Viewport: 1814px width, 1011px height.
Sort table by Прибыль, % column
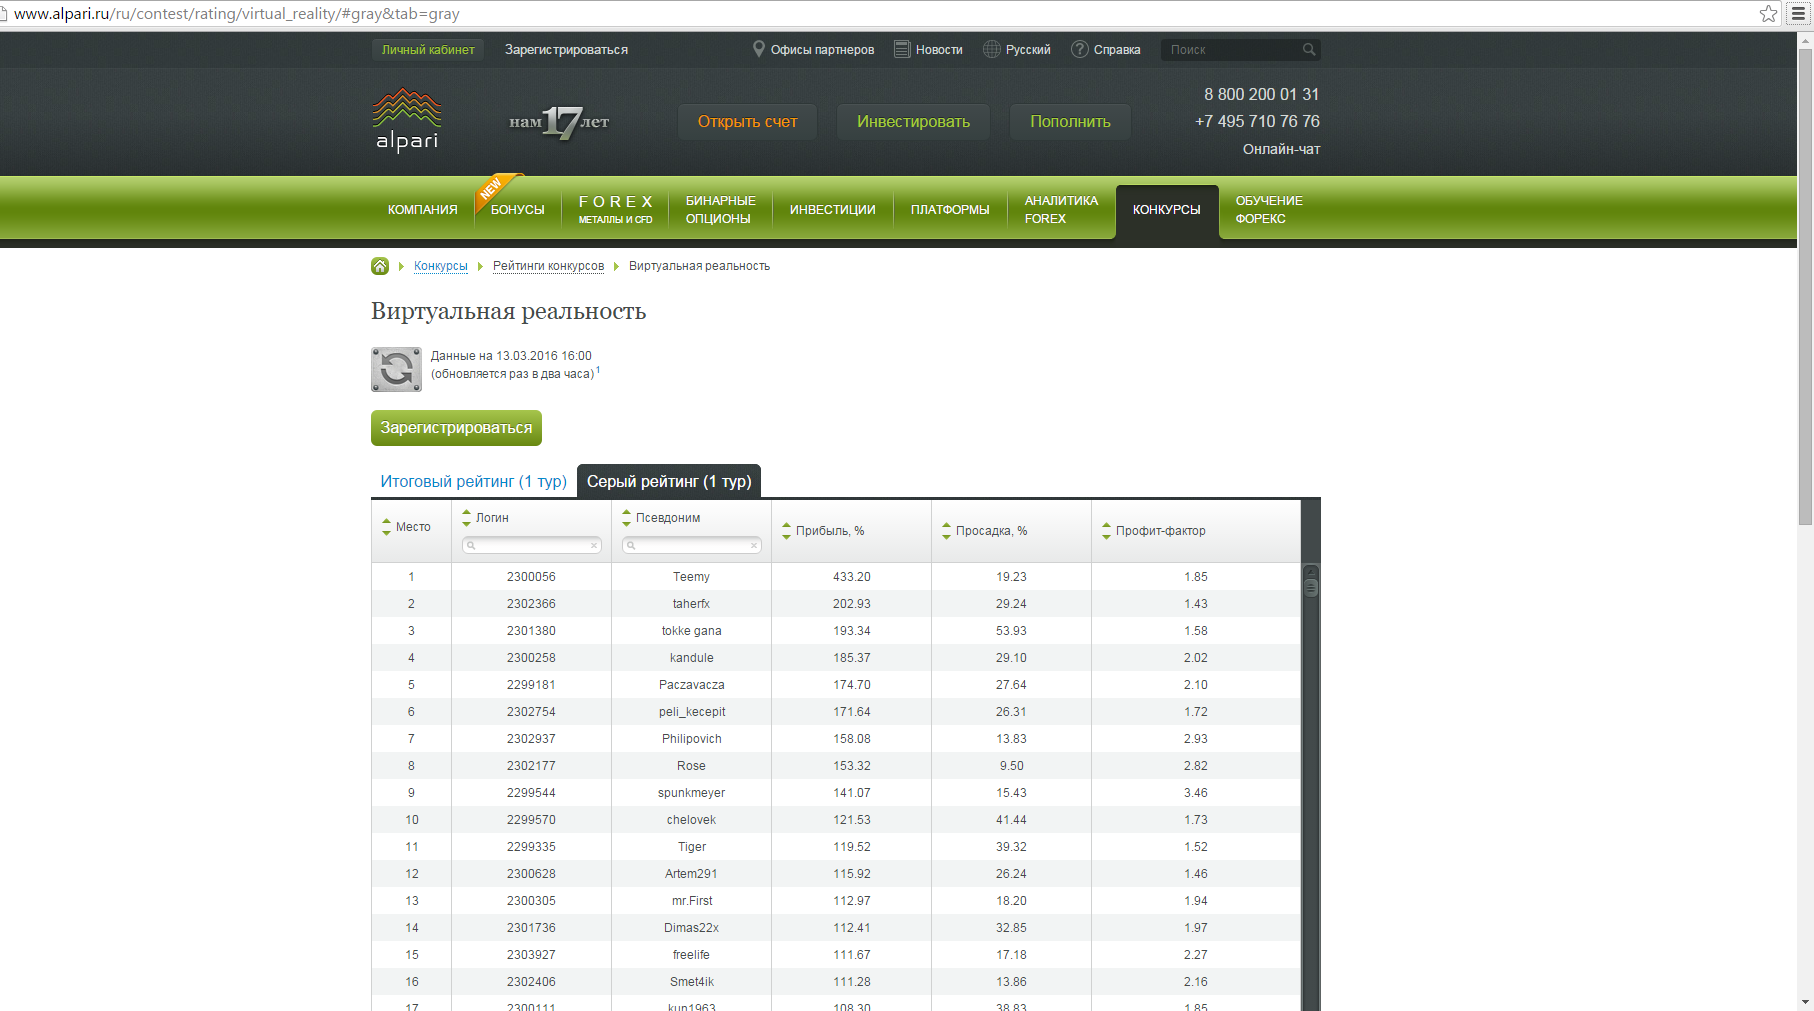click(786, 531)
